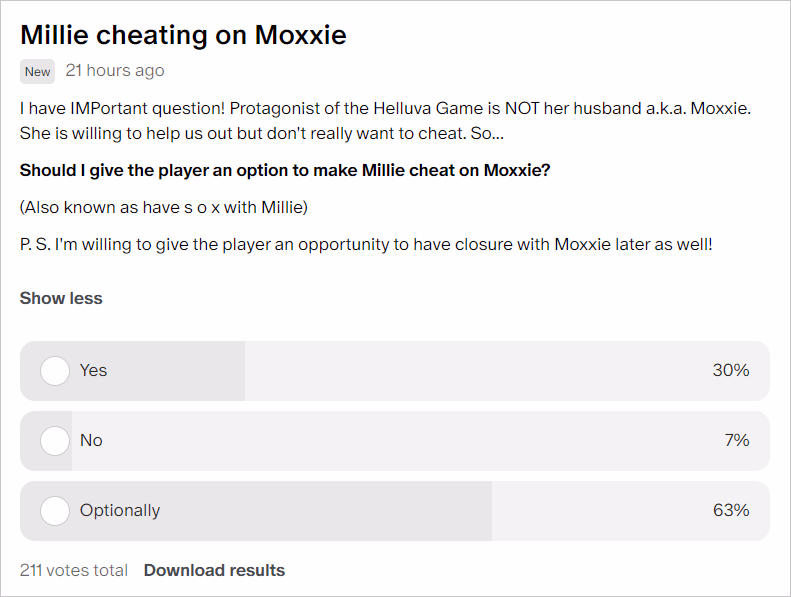Collapse the post with Show less
Viewport: 791px width, 597px height.
click(x=61, y=298)
